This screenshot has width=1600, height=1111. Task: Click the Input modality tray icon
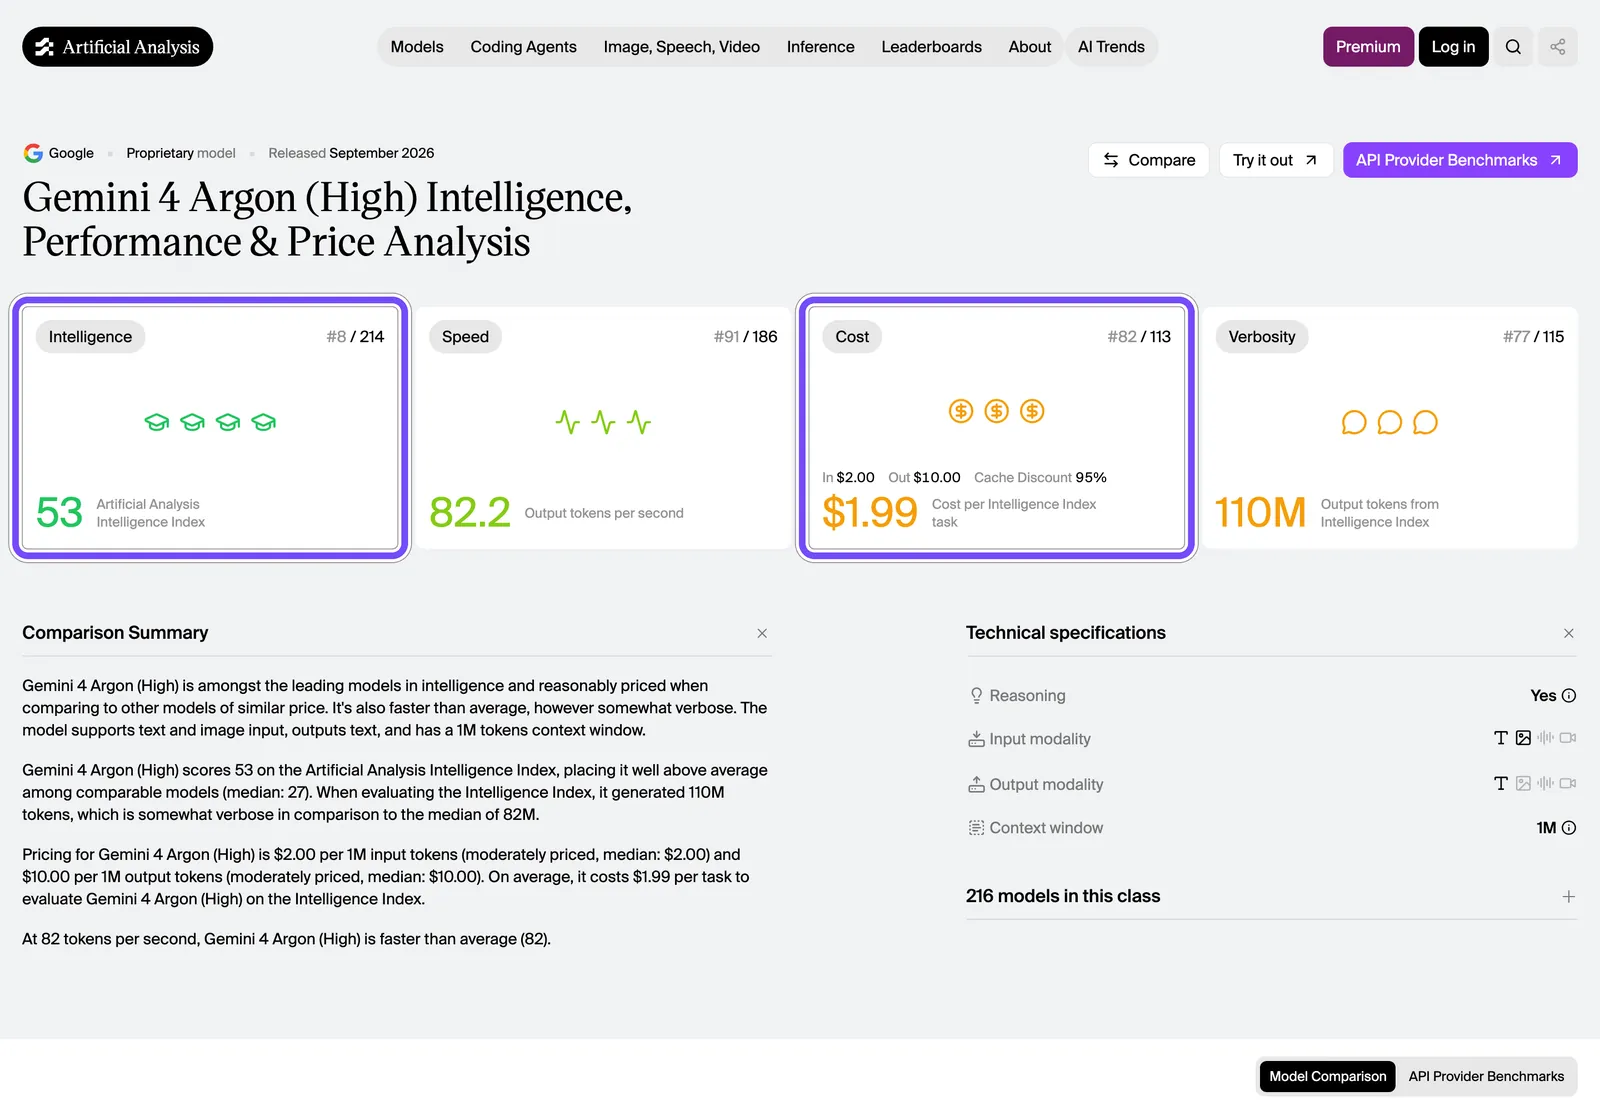pyautogui.click(x=976, y=739)
